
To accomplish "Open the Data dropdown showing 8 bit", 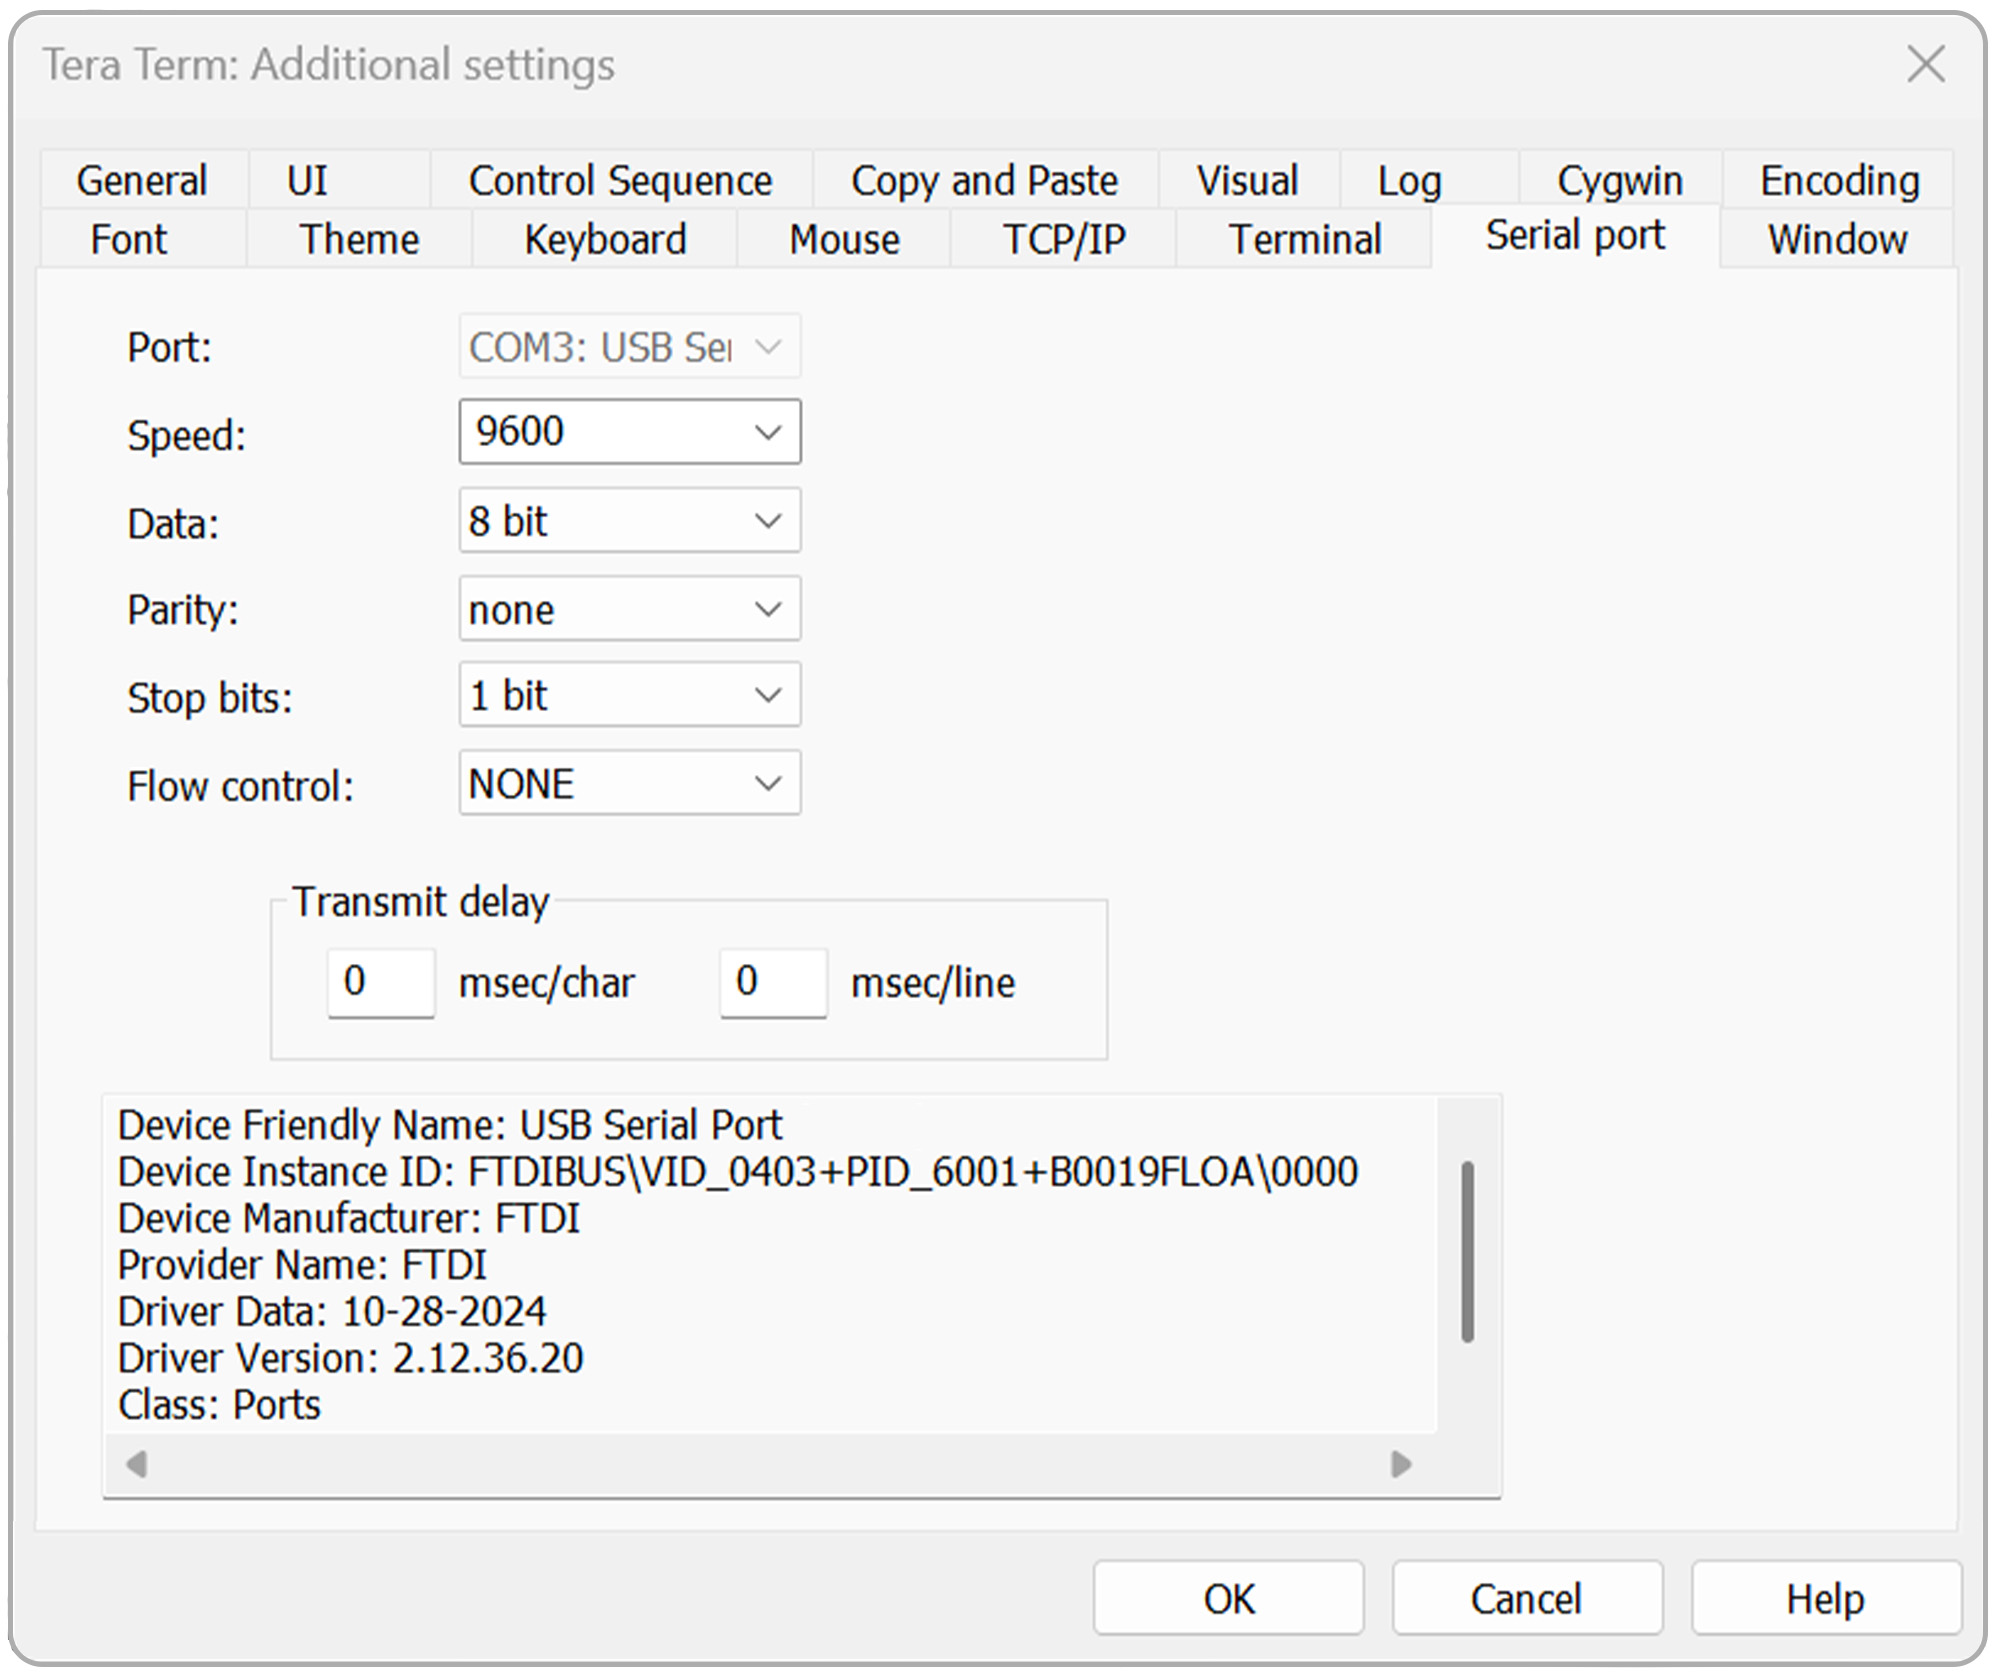I will [x=630, y=520].
